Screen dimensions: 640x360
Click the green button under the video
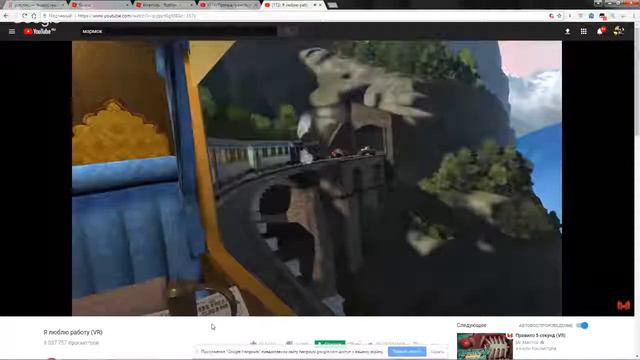click(330, 343)
